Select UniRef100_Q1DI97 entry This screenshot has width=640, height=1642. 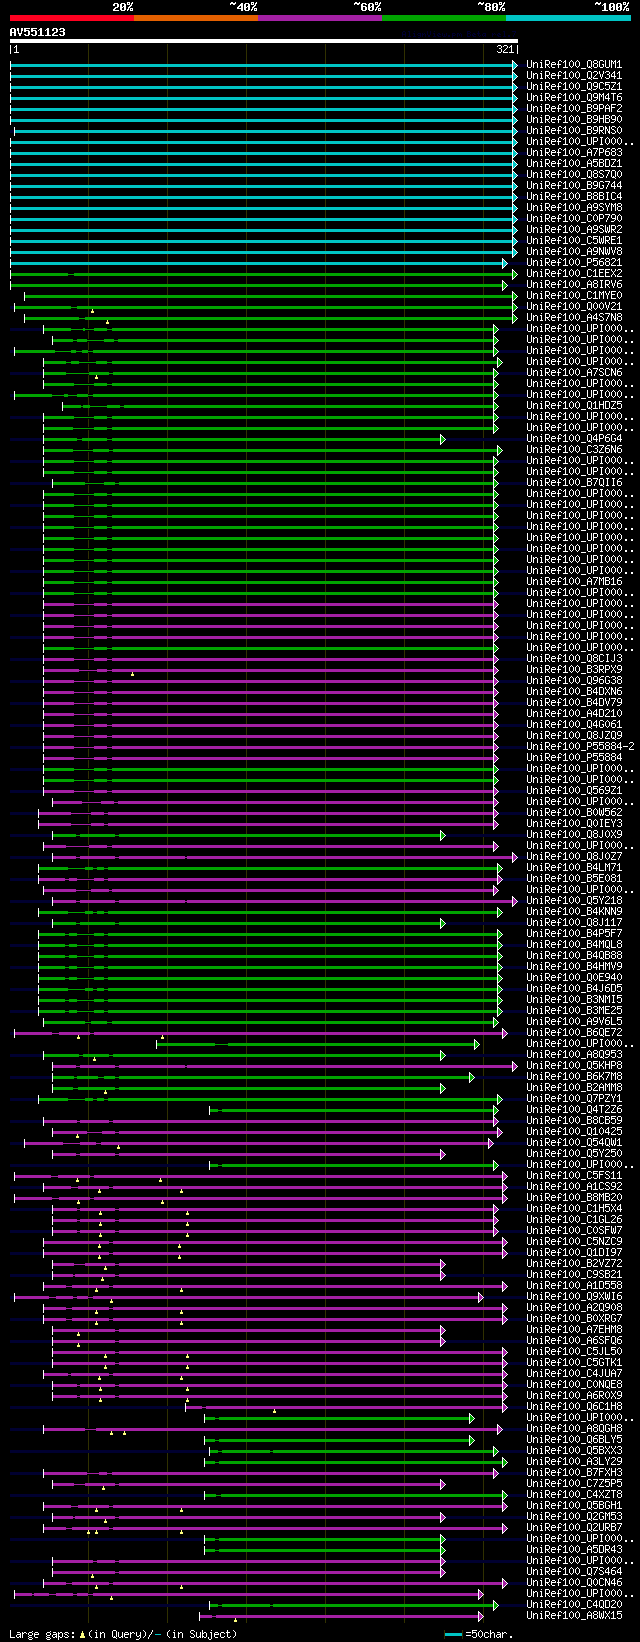tap(574, 1253)
